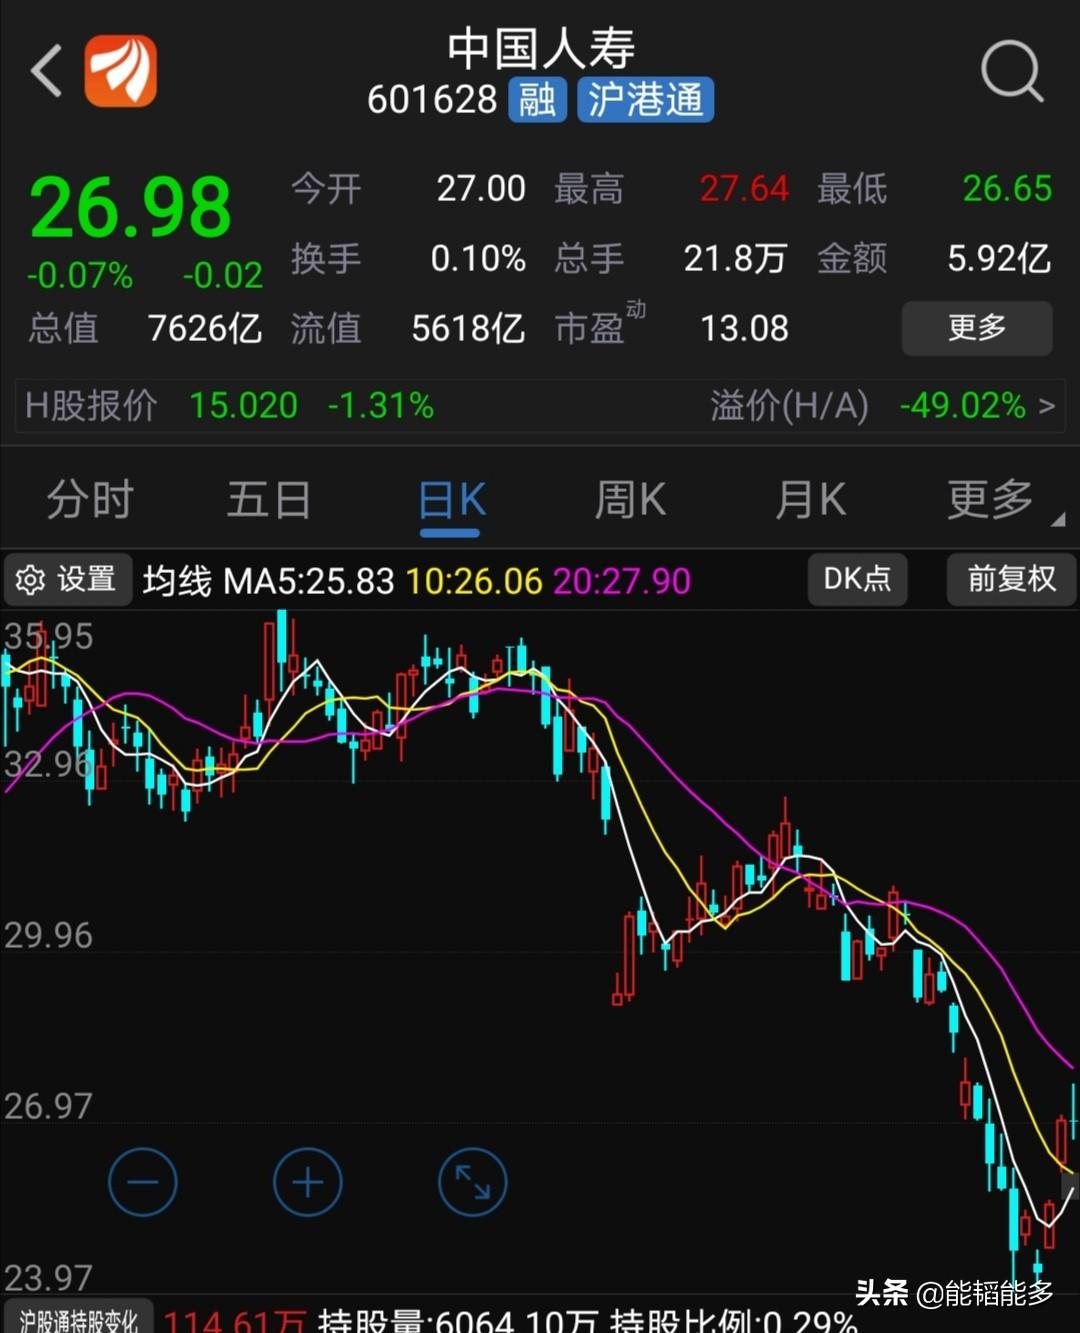Viewport: 1080px width, 1333px height.
Task: Click the 更多 quote details button
Action: [977, 328]
